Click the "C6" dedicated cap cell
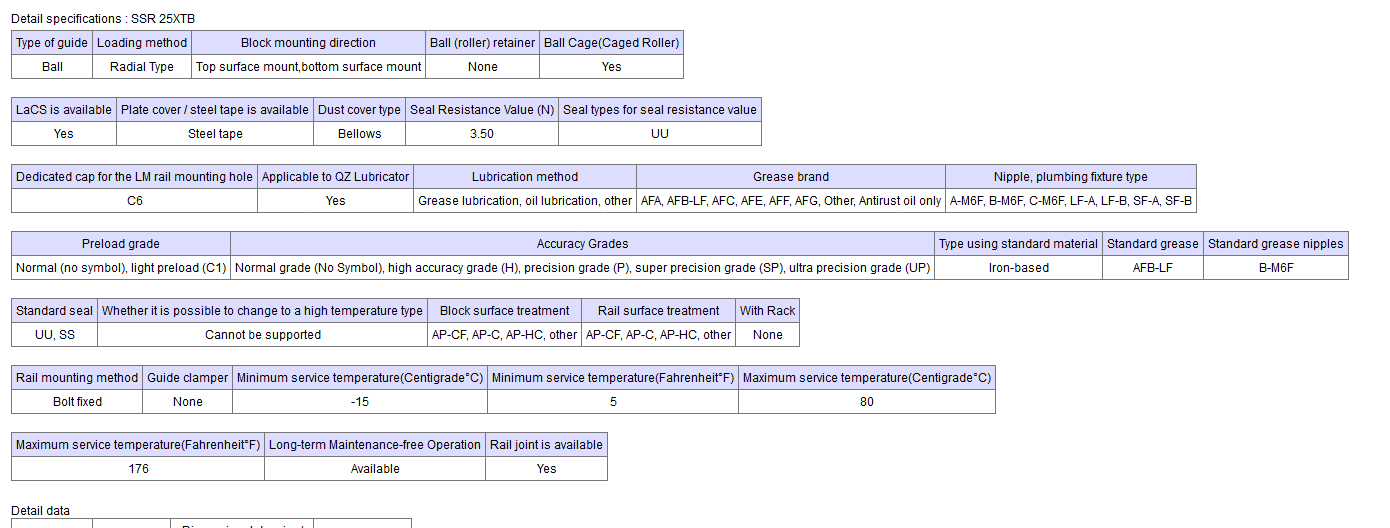Image resolution: width=1390 pixels, height=528 pixels. tap(134, 201)
